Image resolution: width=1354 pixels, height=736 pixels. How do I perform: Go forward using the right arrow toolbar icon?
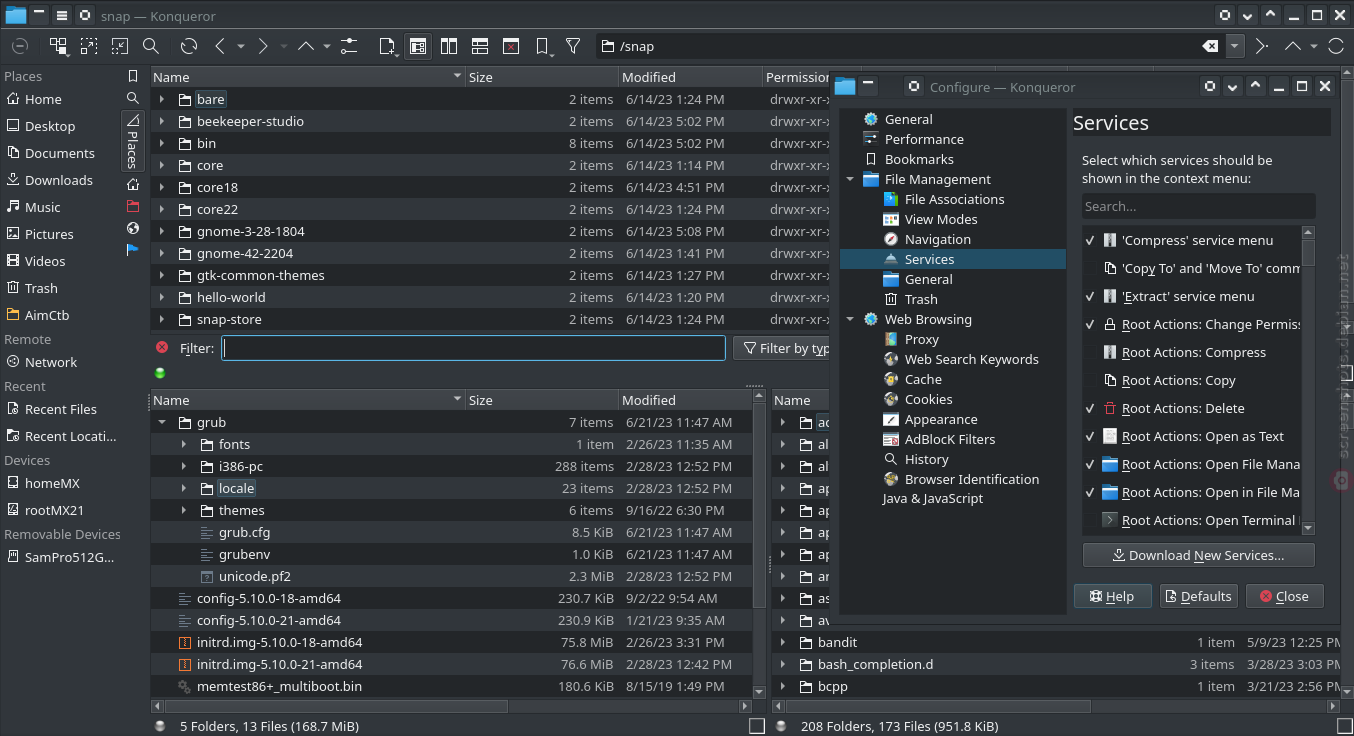coord(263,46)
